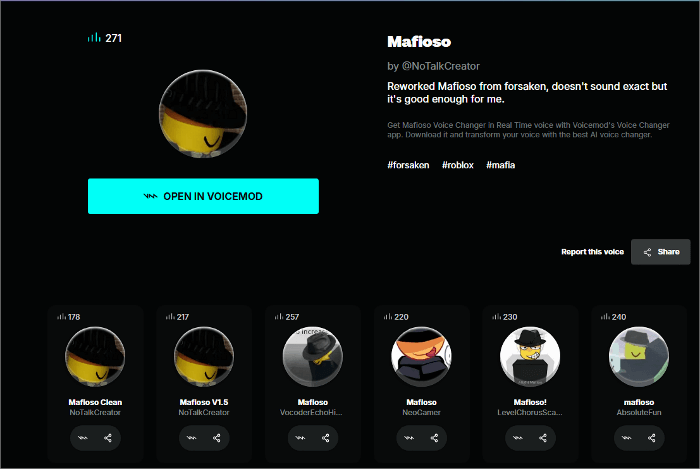This screenshot has height=469, width=700.
Task: Visit the @NoTalkCreator profile link
Action: pos(441,66)
